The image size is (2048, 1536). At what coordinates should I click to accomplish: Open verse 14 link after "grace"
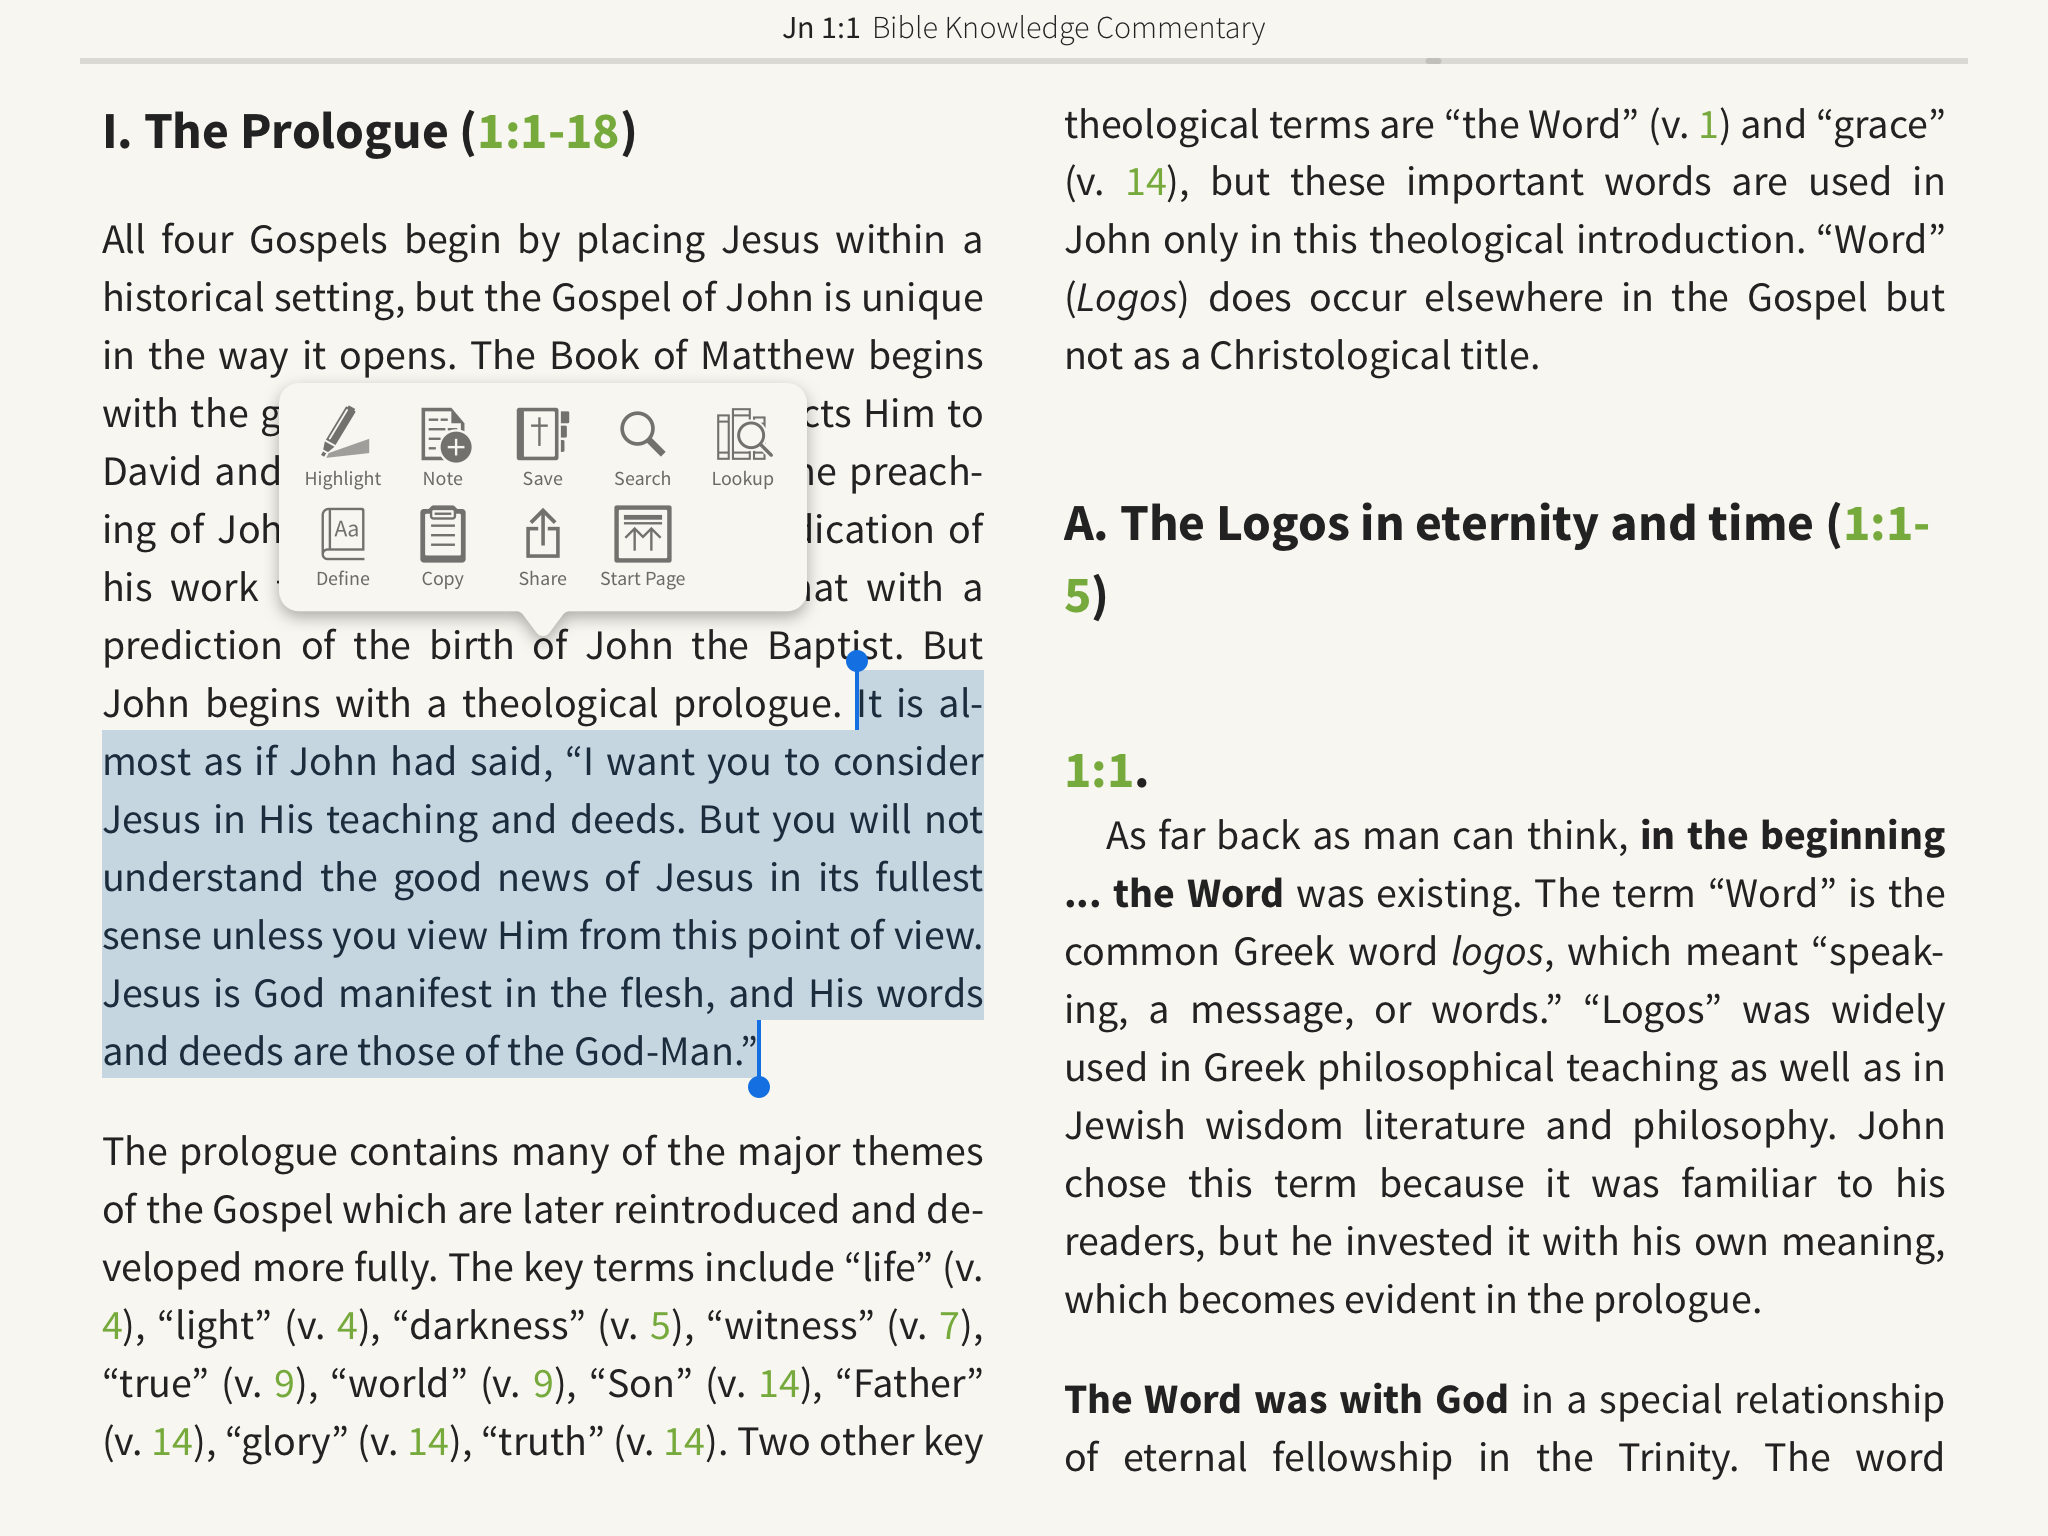click(1146, 182)
